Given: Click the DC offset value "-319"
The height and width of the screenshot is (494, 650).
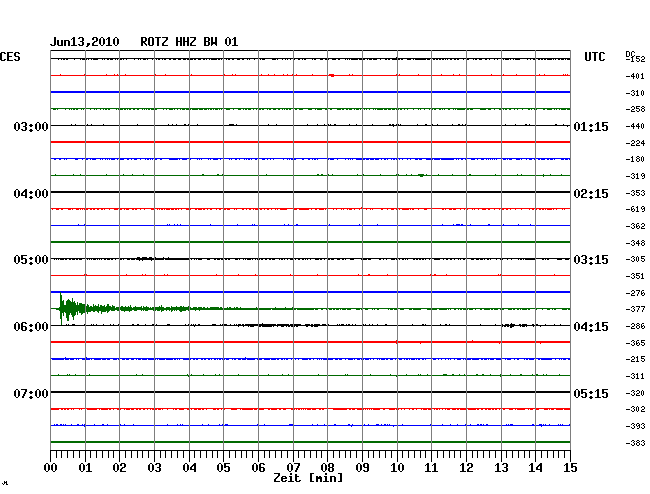Looking at the screenshot, I should (x=635, y=176).
